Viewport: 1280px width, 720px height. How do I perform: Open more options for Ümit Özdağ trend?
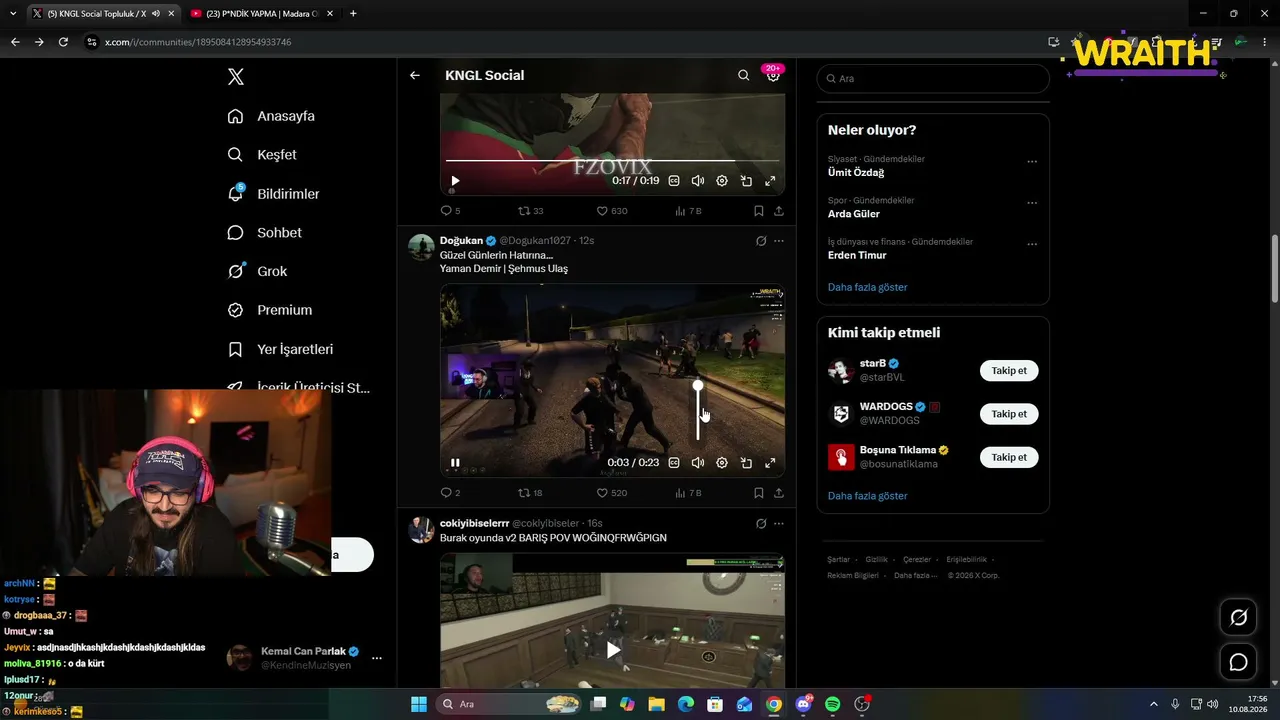(x=1032, y=161)
